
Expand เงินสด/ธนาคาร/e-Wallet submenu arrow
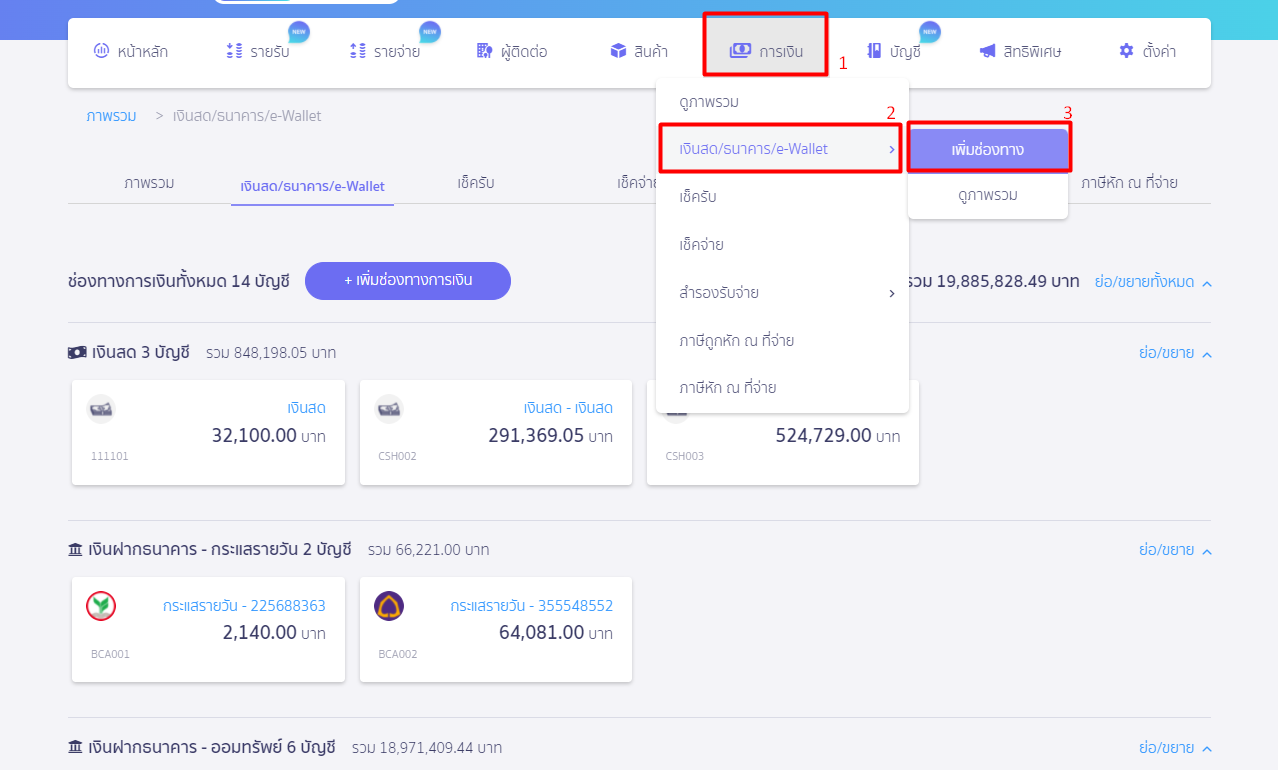(892, 150)
